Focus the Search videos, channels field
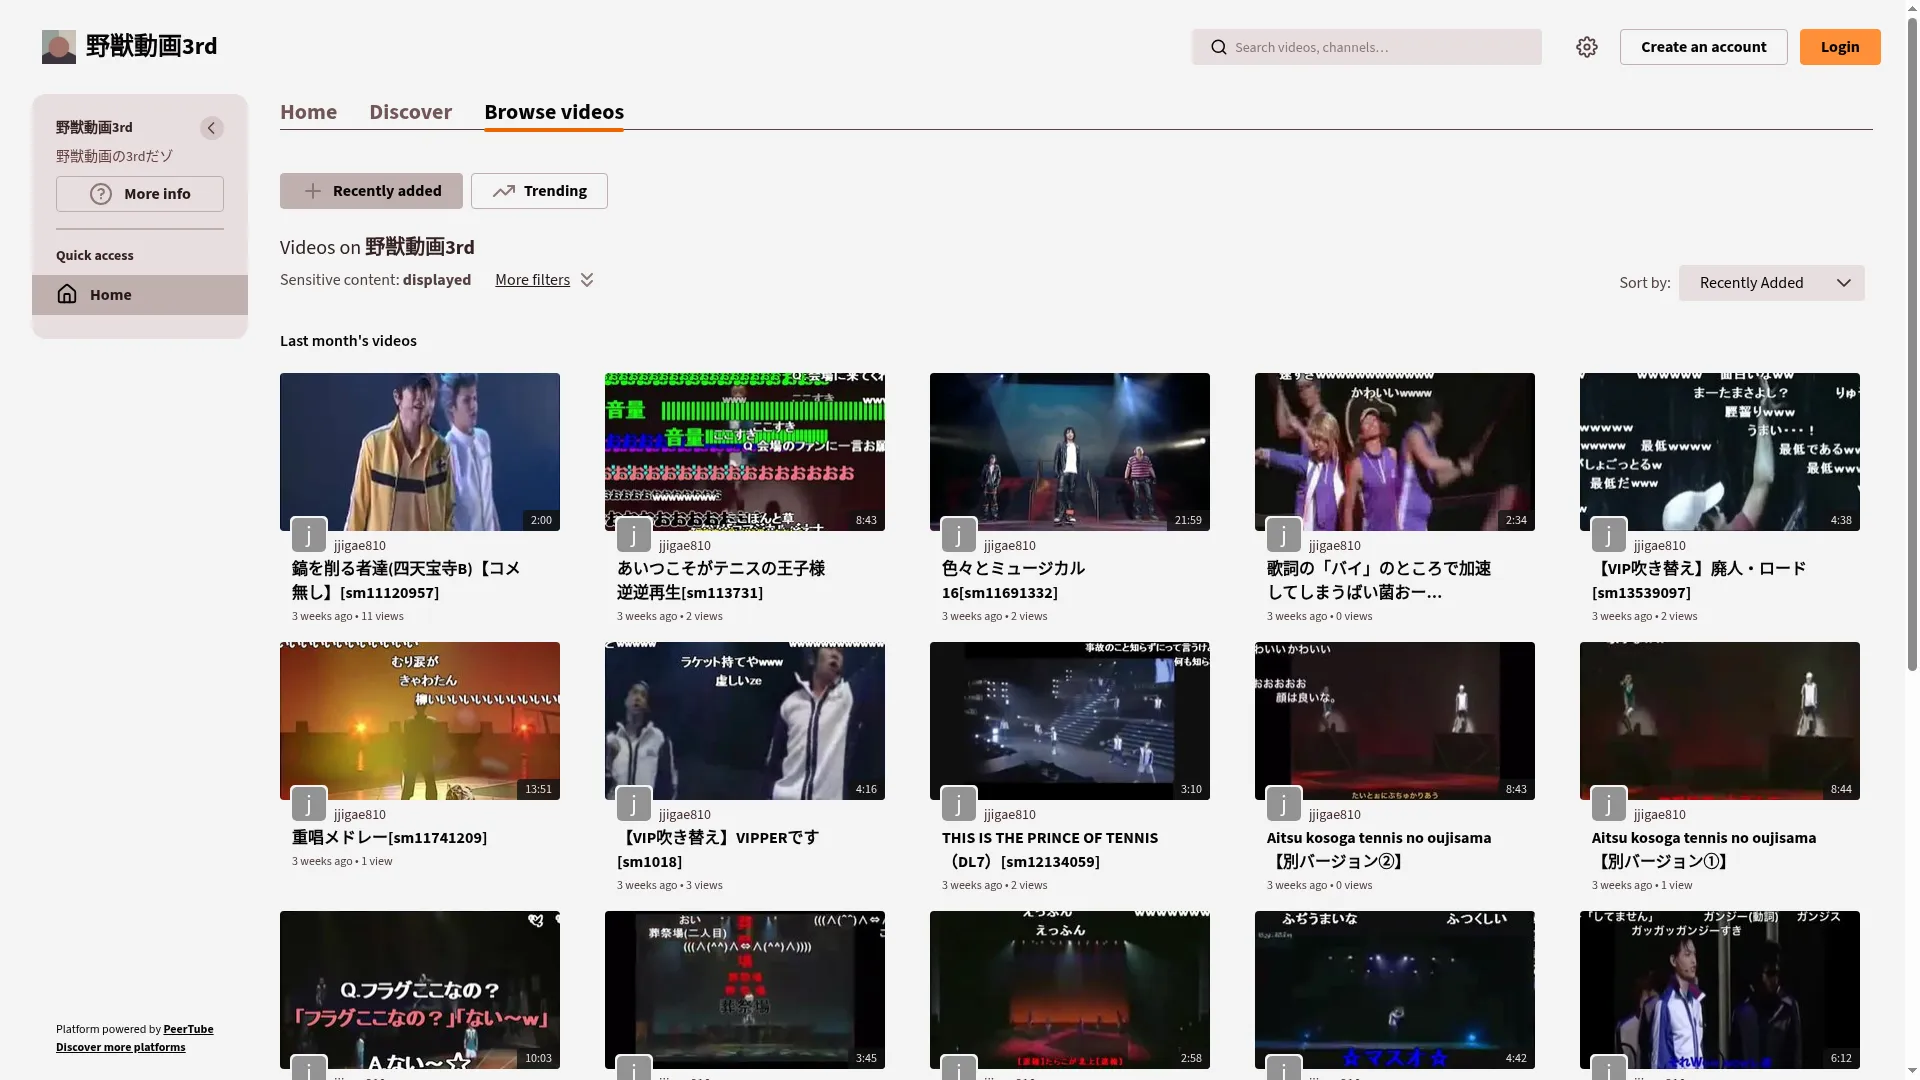The width and height of the screenshot is (1920, 1080). (1367, 47)
